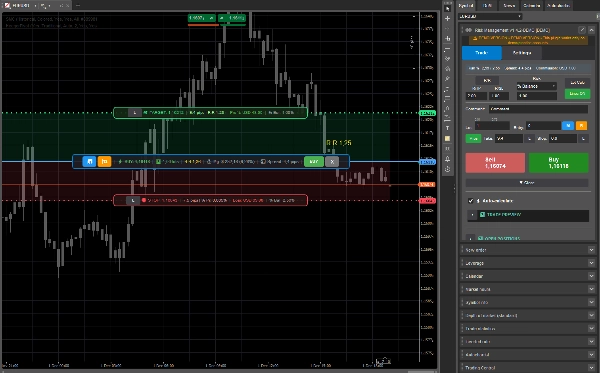Expand the Trade Preview section
Screen dimensions: 600x373
(x=472, y=215)
